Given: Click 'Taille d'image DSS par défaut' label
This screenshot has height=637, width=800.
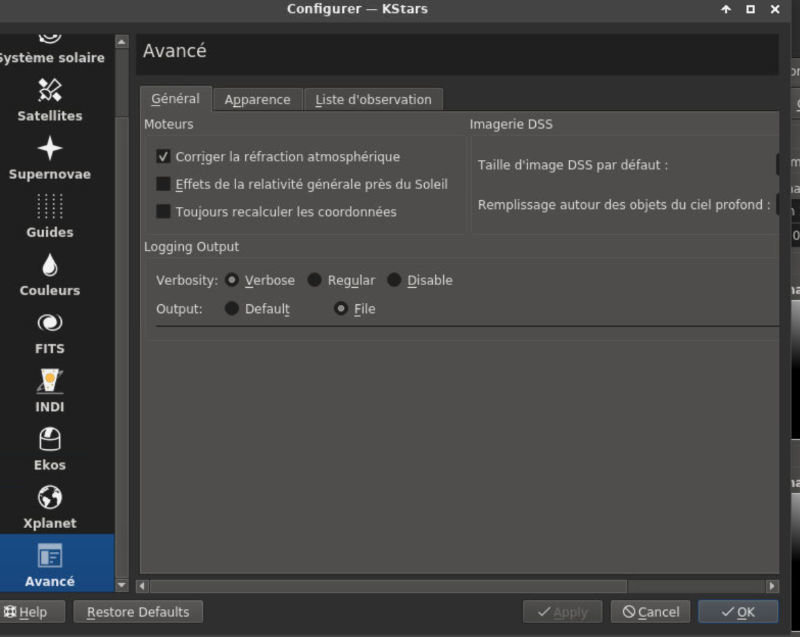Looking at the screenshot, I should tap(572, 165).
